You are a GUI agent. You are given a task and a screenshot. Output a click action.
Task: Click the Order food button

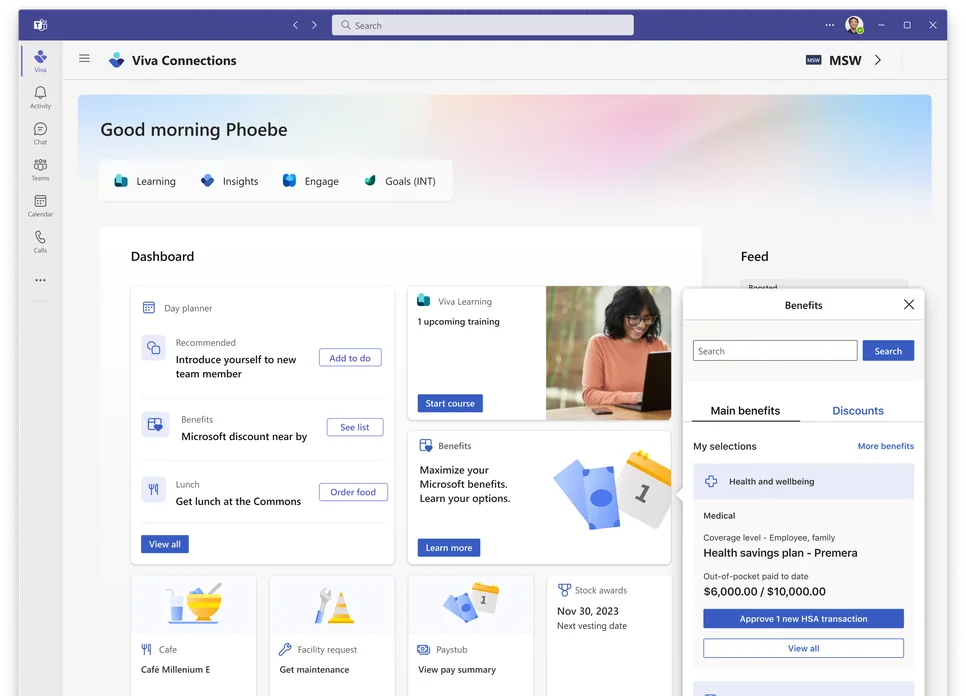click(353, 492)
